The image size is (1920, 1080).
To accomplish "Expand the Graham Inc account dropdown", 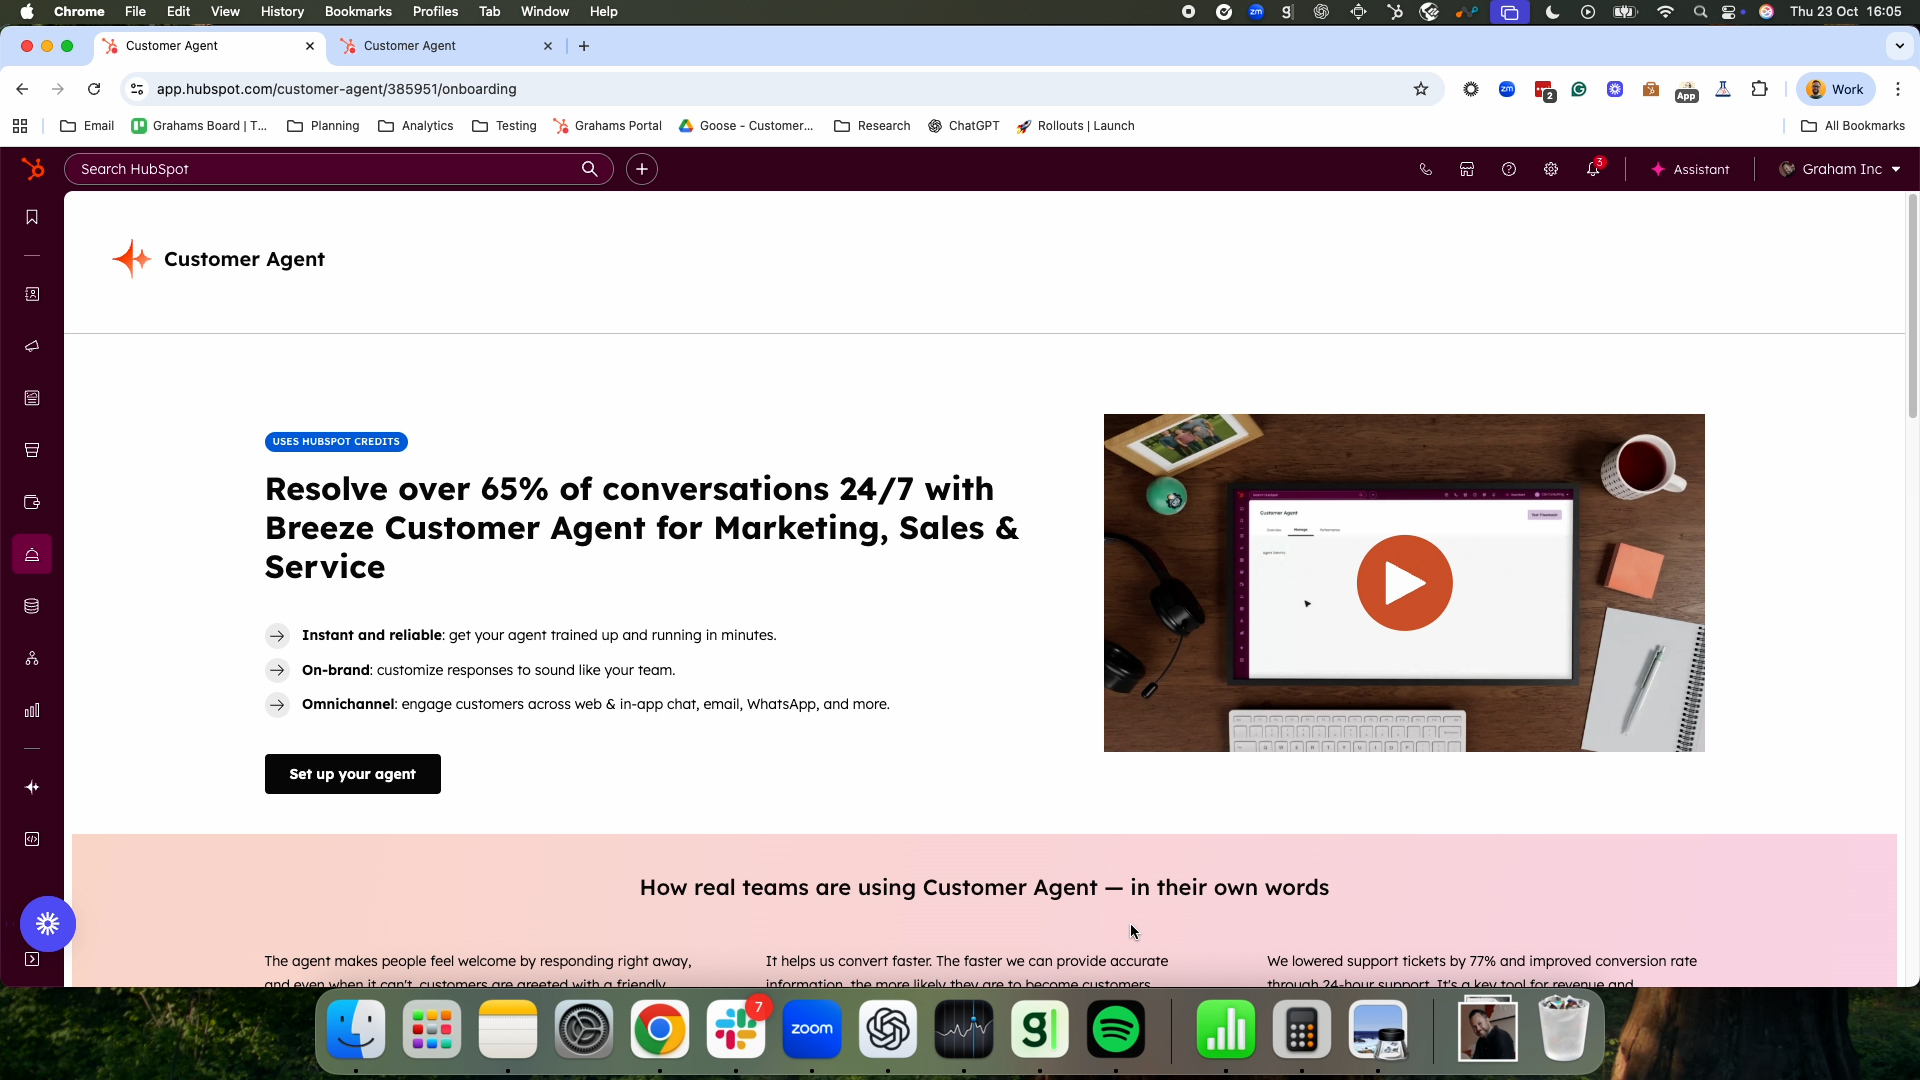I will coord(1840,169).
